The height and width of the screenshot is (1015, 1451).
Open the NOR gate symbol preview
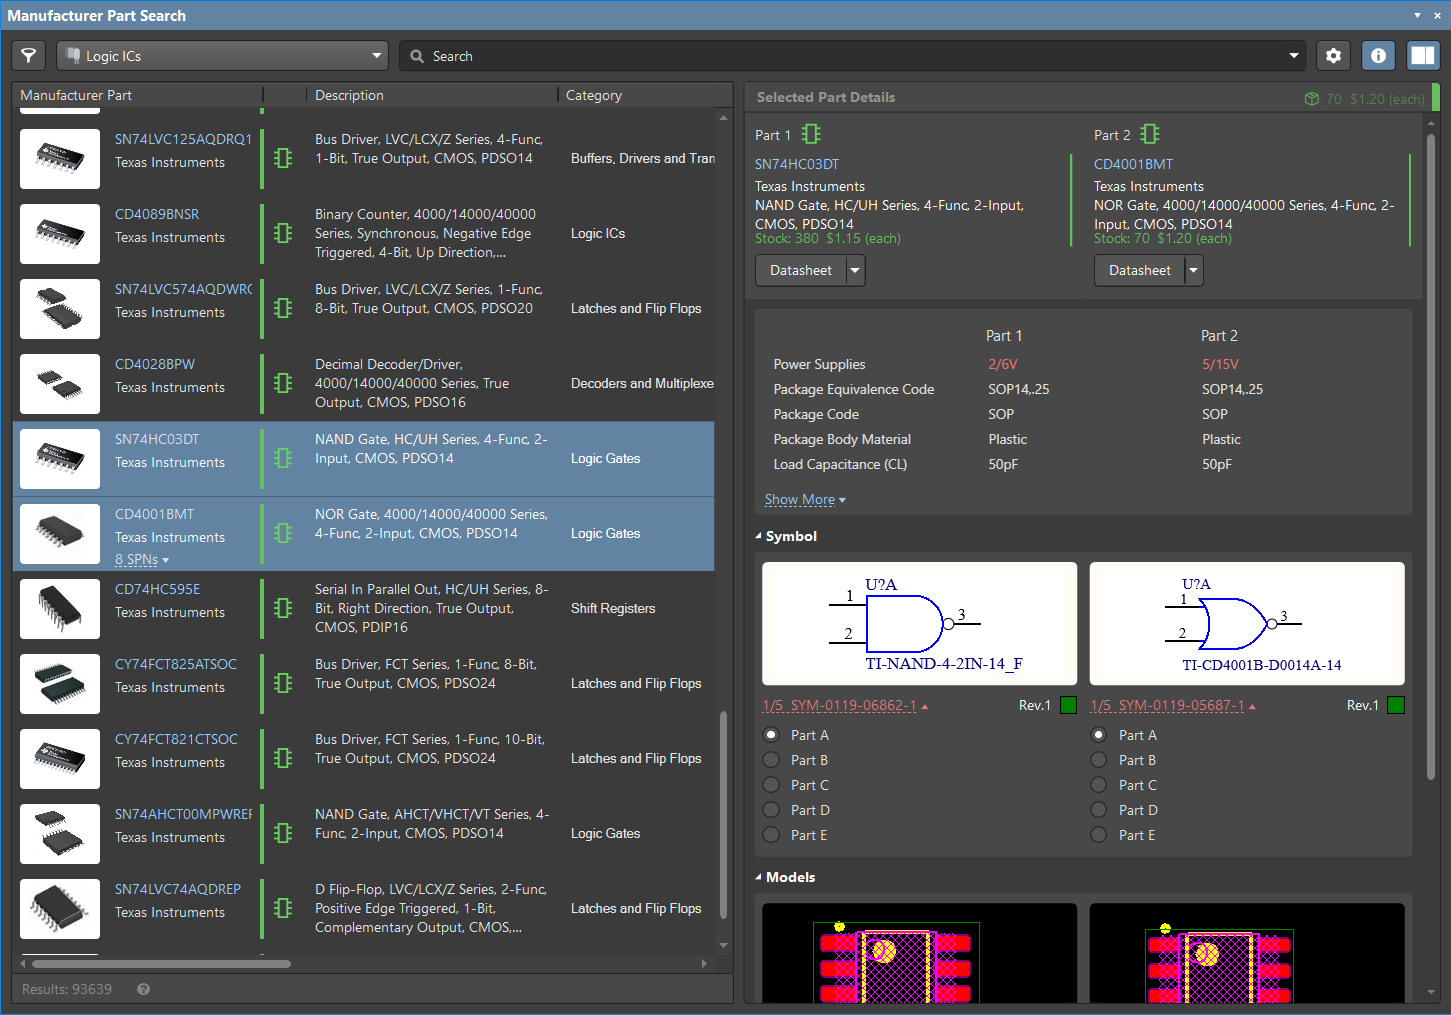[x=1247, y=623]
